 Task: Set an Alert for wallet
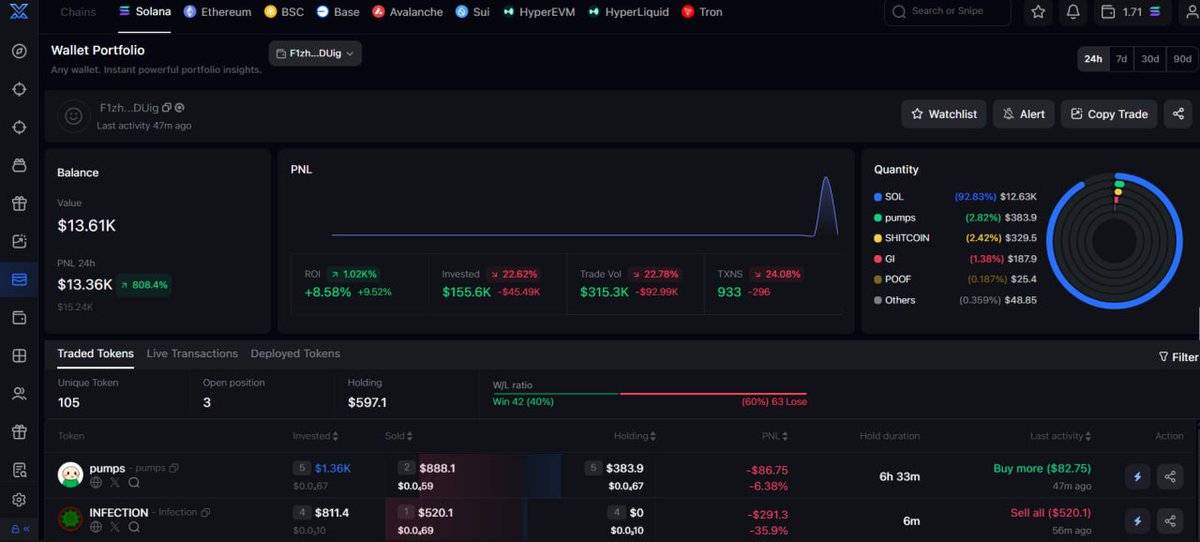pos(1024,114)
